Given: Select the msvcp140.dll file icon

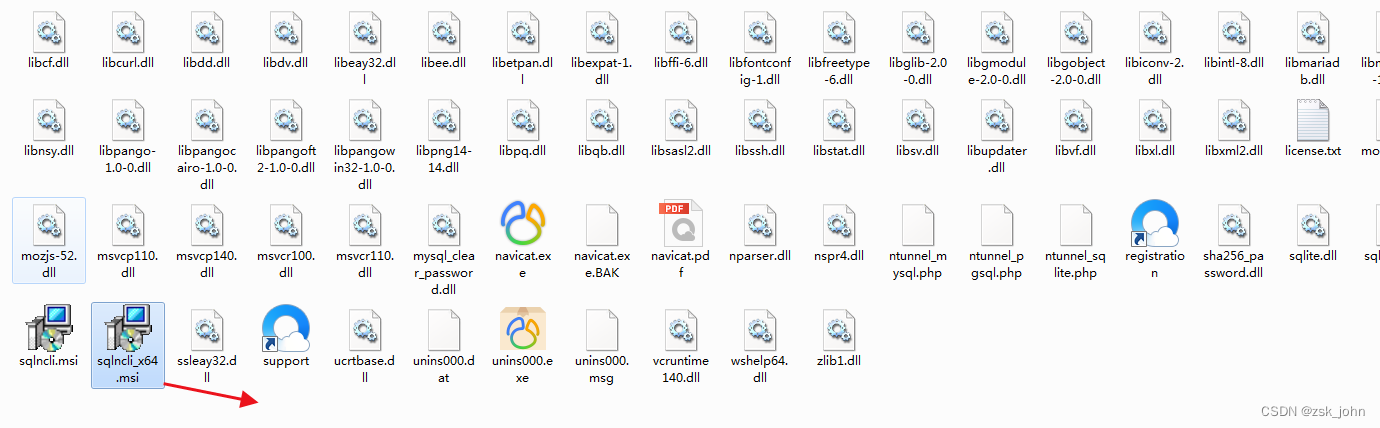Looking at the screenshot, I should (207, 224).
